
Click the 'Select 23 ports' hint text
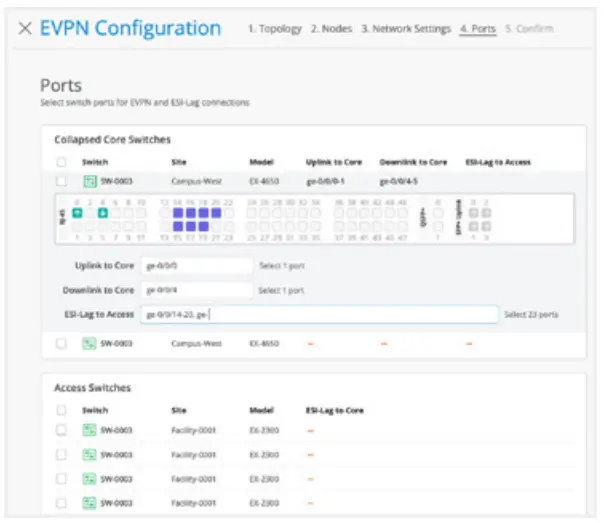pyautogui.click(x=531, y=315)
